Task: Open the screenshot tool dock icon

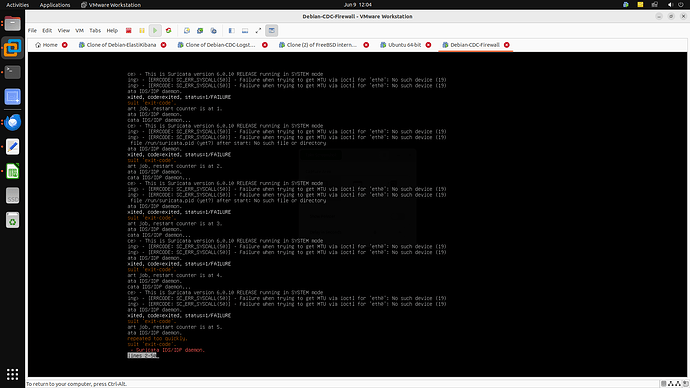Action: 12,97
